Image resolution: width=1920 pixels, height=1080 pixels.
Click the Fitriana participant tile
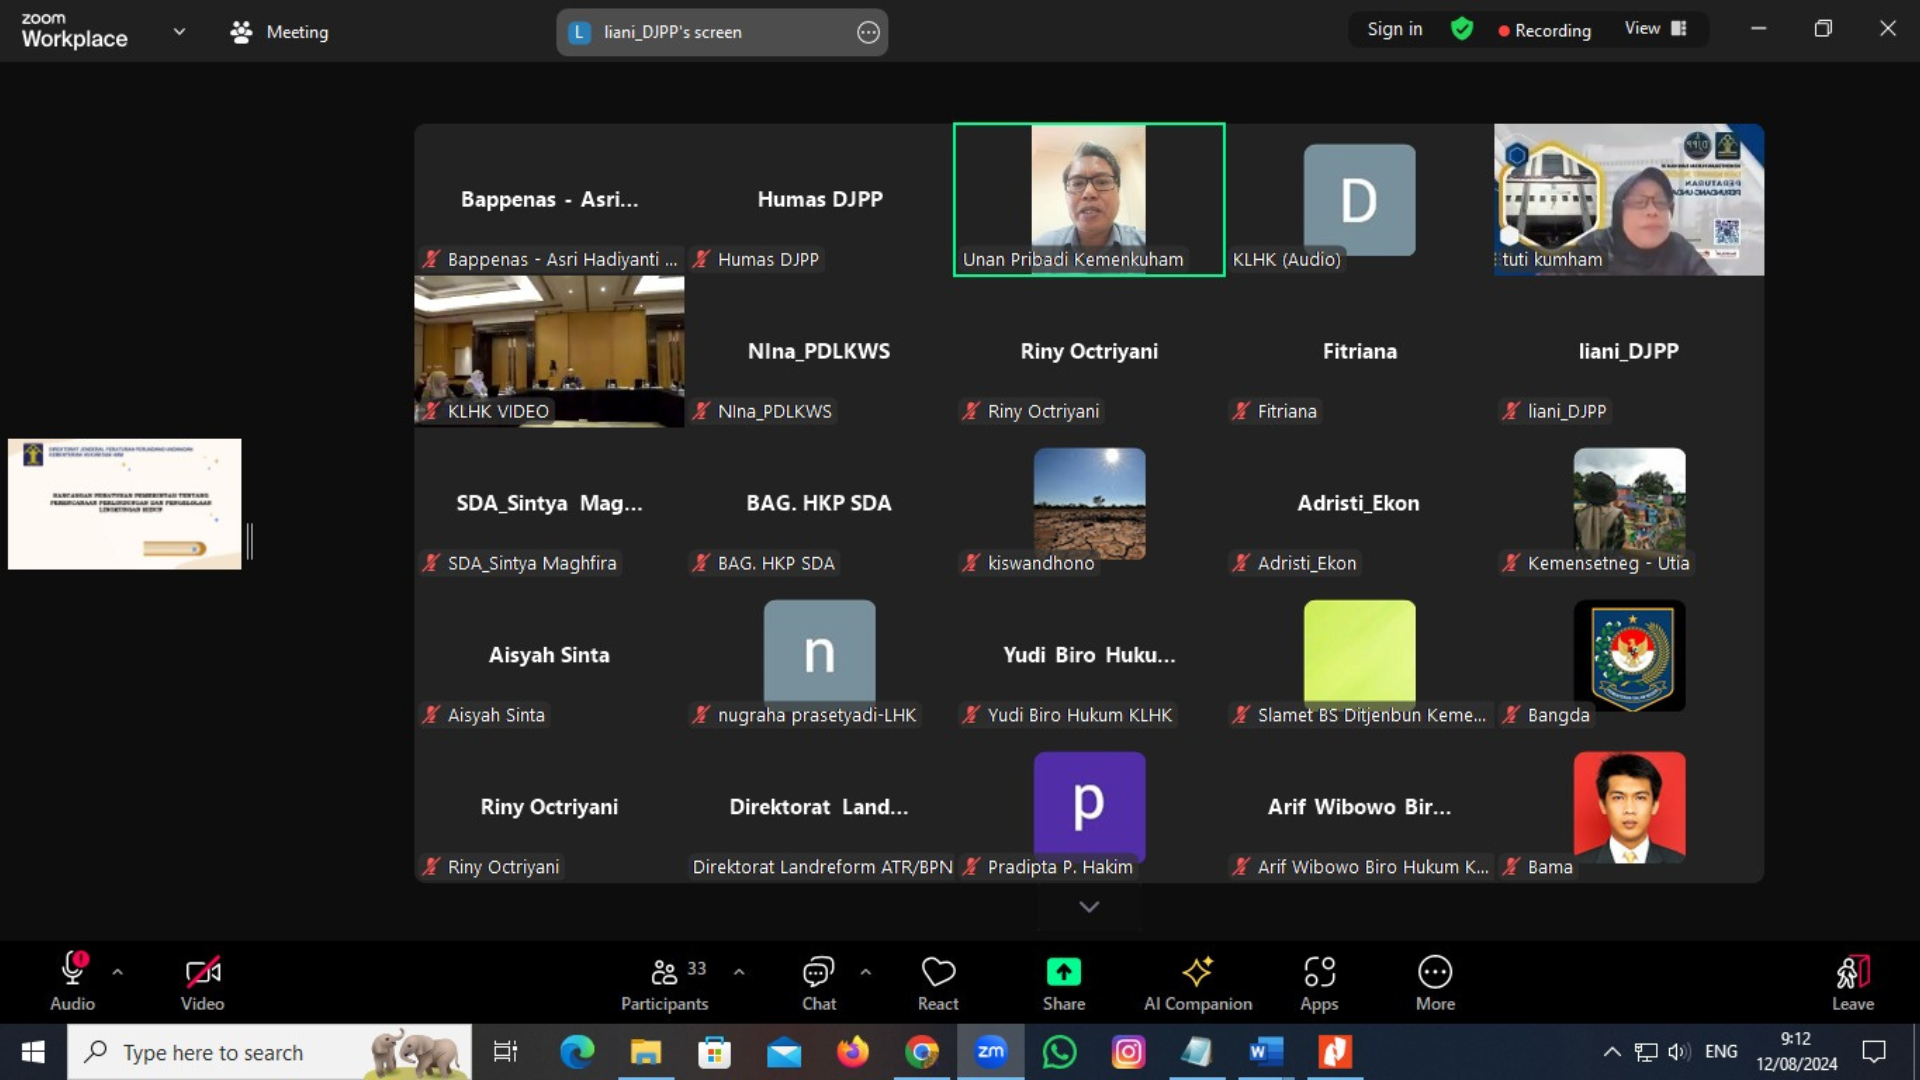pos(1359,351)
